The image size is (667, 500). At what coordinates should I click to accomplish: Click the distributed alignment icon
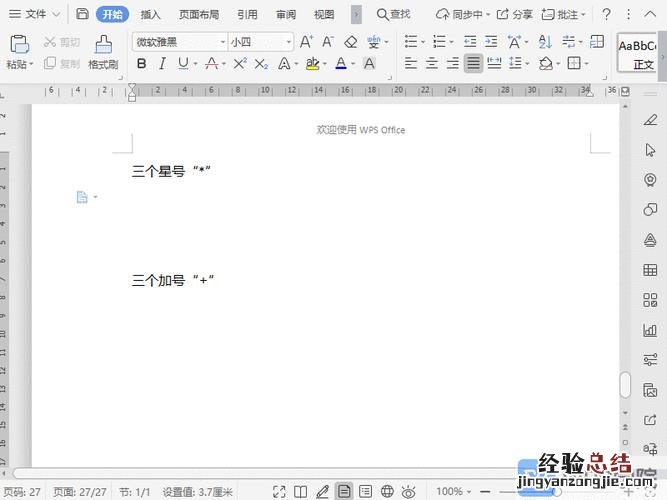pyautogui.click(x=494, y=64)
